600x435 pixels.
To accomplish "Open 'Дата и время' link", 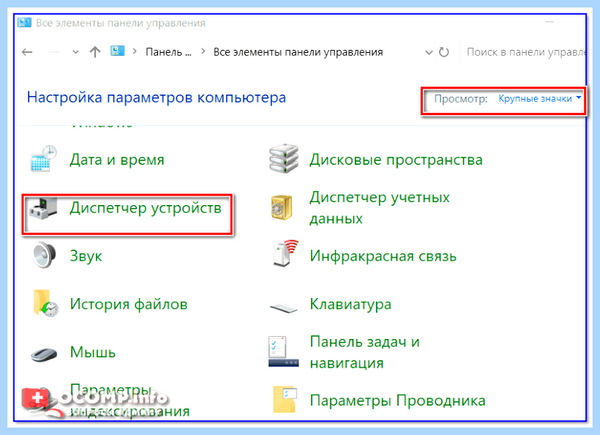I will [x=117, y=160].
